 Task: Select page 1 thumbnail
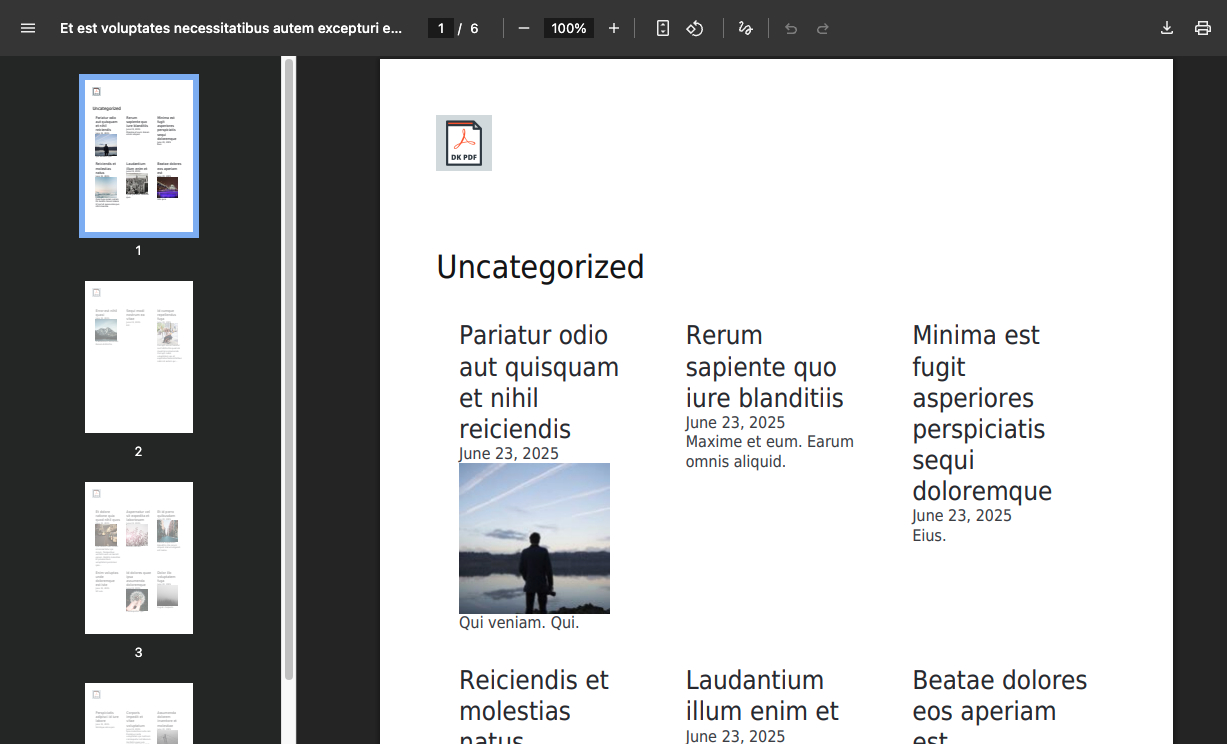(x=139, y=156)
